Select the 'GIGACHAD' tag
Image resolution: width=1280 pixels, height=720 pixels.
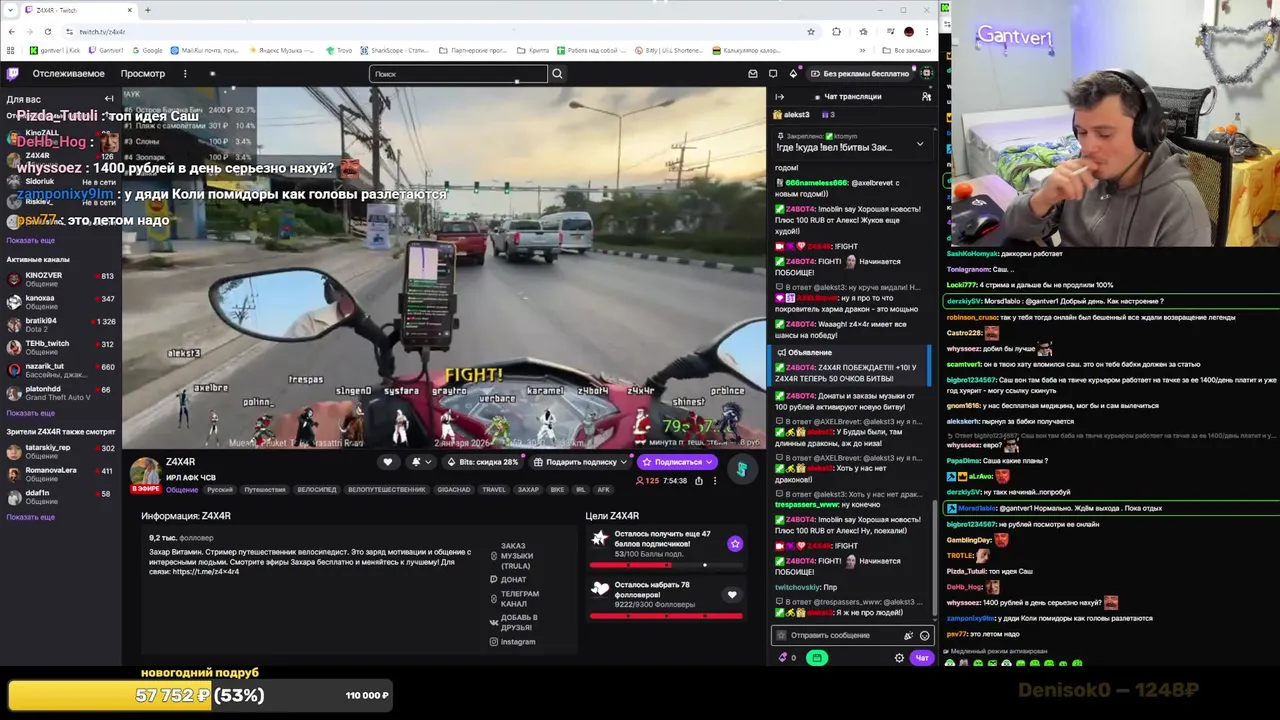coord(454,490)
